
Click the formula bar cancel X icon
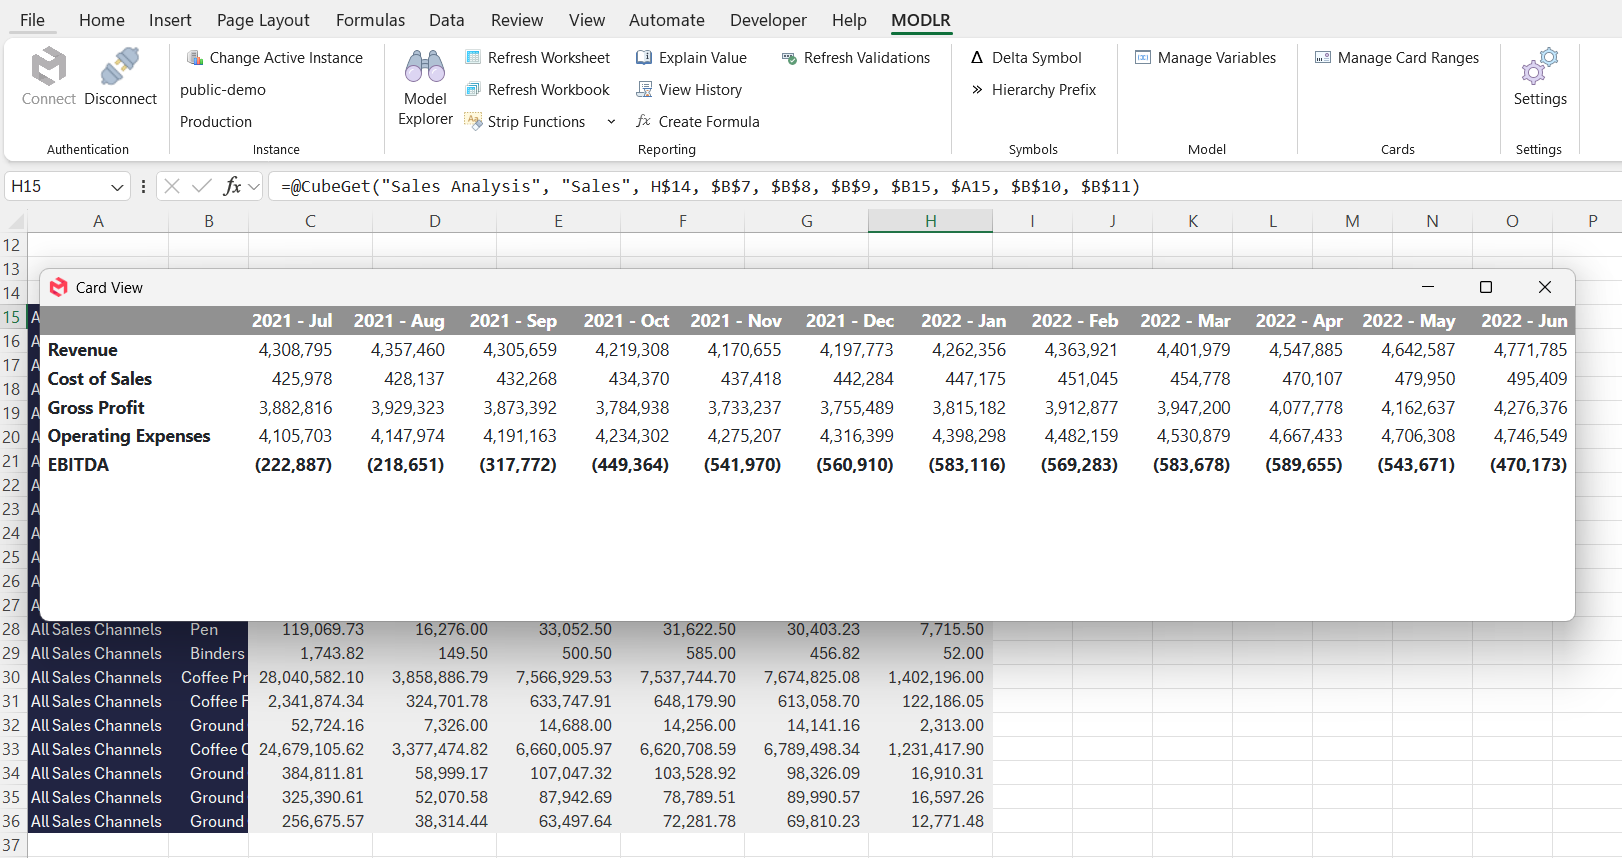(172, 186)
